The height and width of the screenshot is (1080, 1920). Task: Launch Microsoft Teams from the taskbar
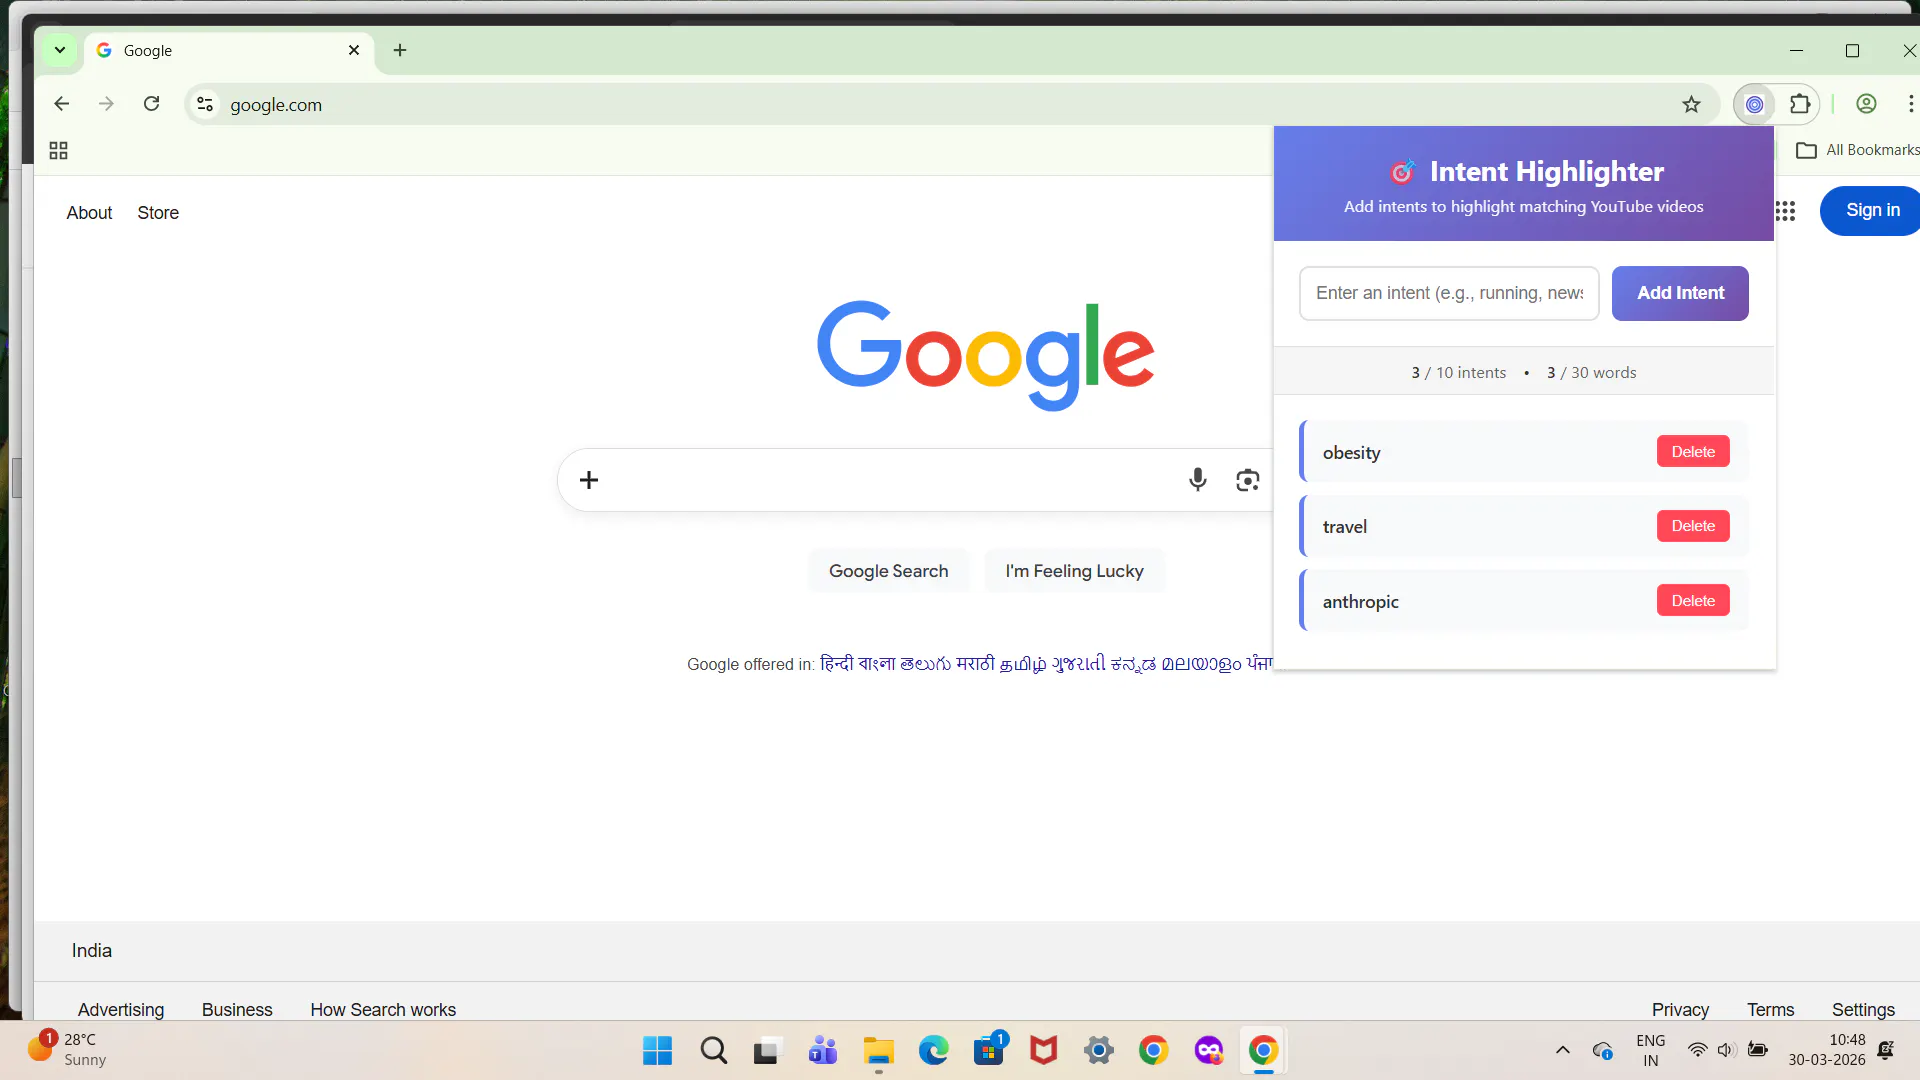coord(823,1051)
